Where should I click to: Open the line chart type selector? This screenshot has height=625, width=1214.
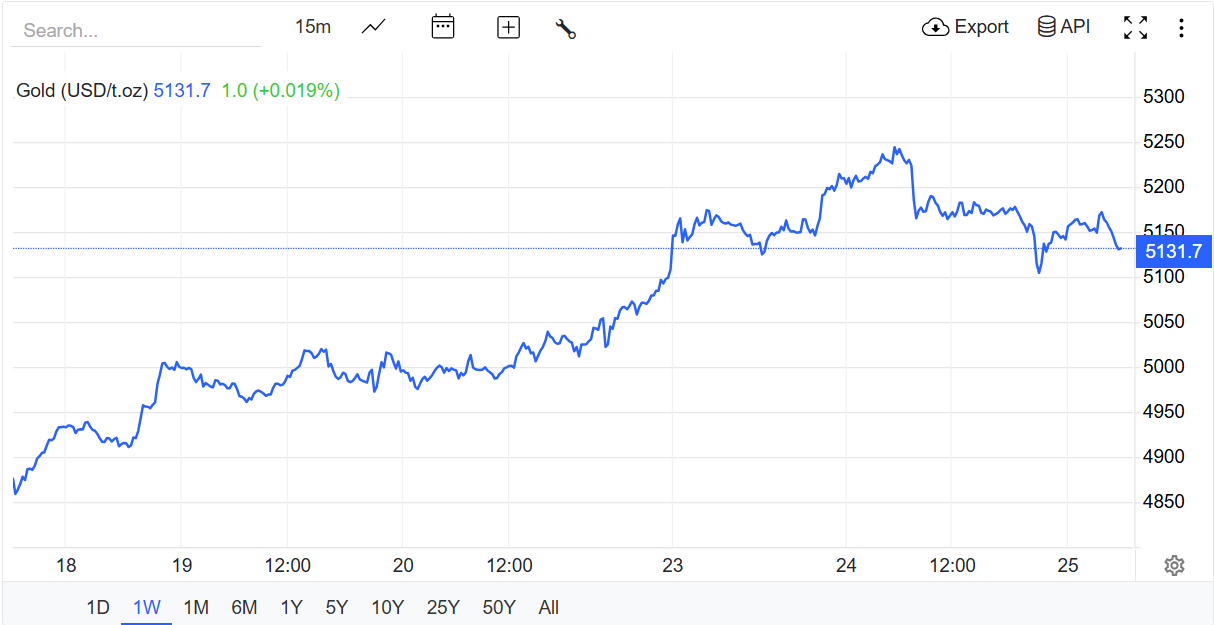(x=374, y=27)
